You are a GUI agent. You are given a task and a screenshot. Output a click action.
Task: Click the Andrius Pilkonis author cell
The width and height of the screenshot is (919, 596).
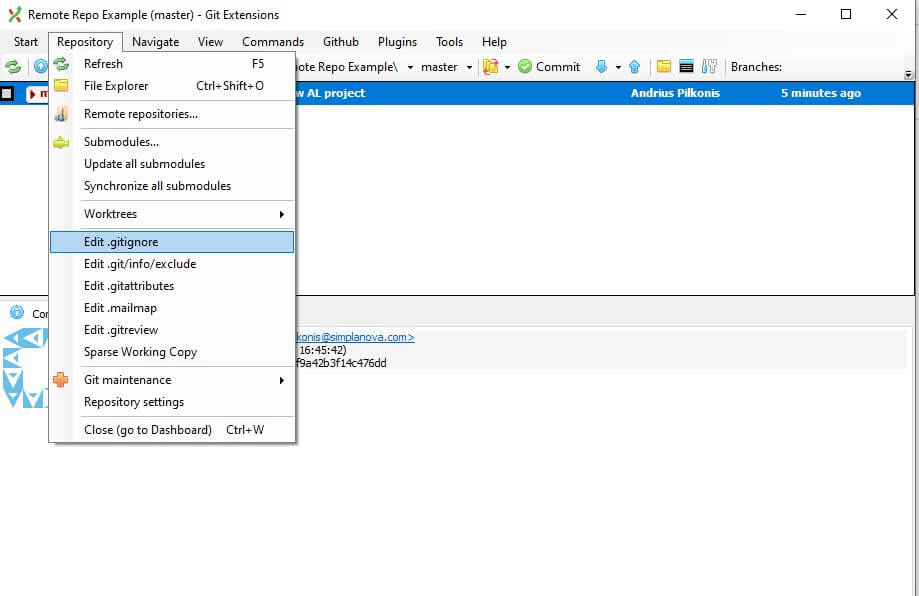coord(675,93)
